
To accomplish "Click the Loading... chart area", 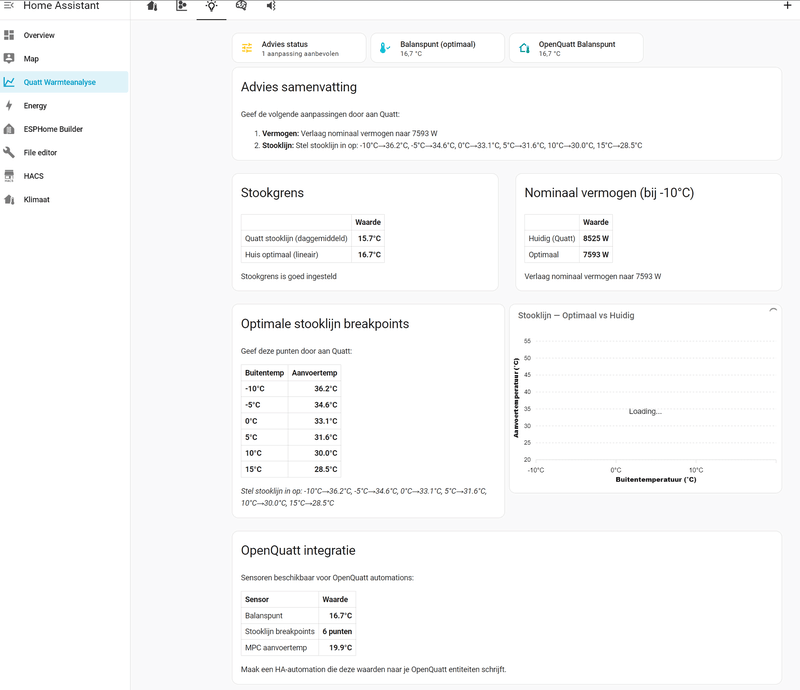I will click(x=645, y=411).
